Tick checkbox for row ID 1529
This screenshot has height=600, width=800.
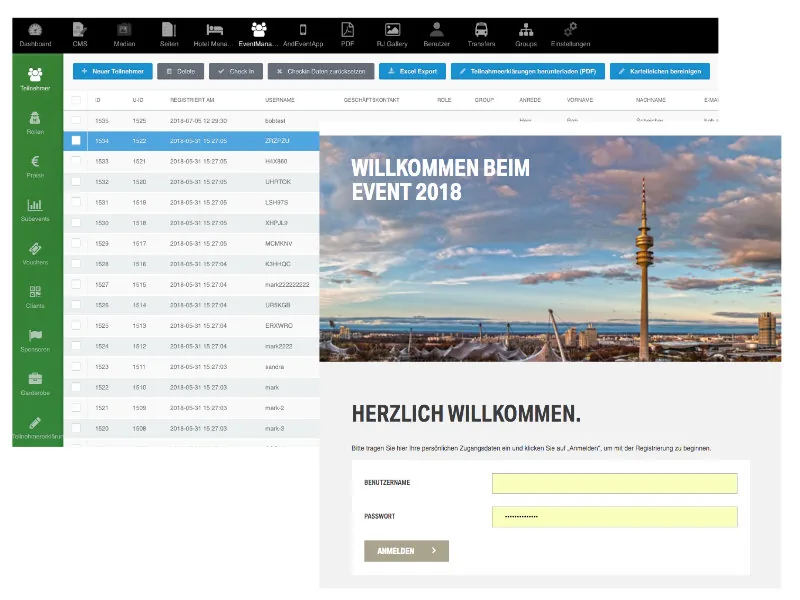(76, 243)
